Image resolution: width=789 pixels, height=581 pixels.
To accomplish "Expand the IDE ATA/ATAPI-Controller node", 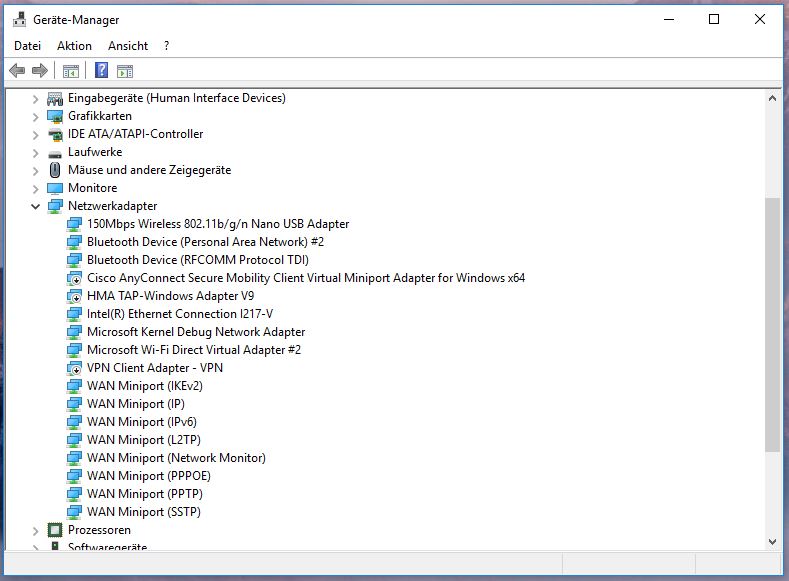I will 35,135.
